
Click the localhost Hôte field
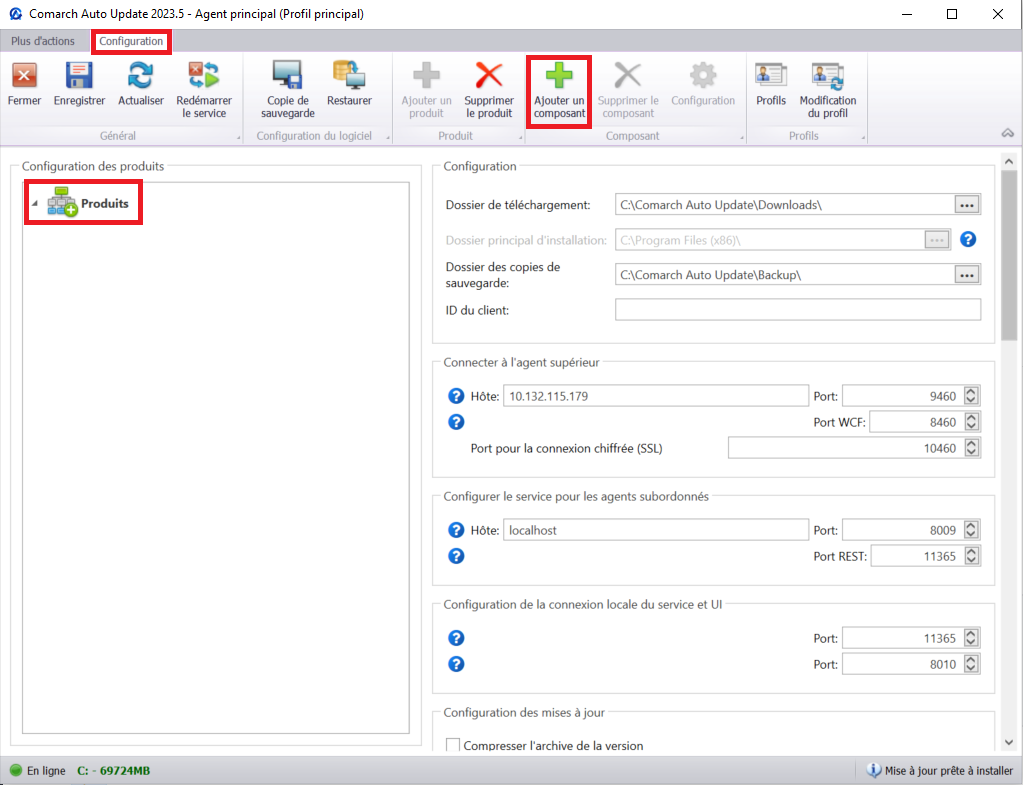click(x=656, y=530)
